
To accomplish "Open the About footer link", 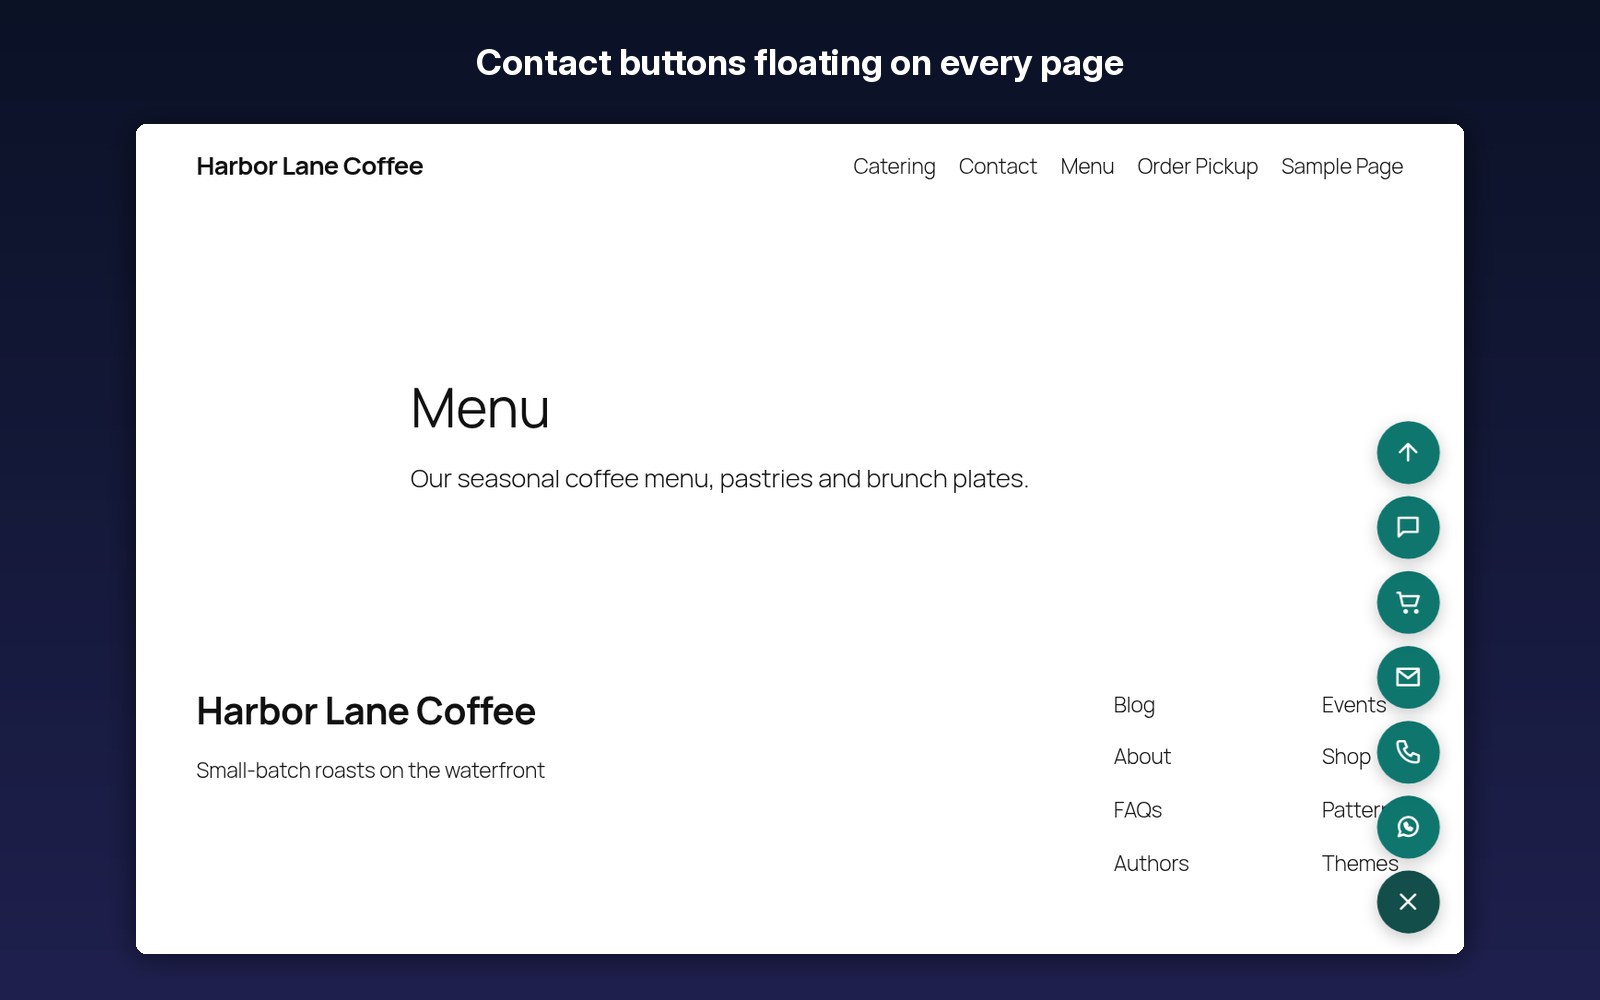I will [1142, 757].
